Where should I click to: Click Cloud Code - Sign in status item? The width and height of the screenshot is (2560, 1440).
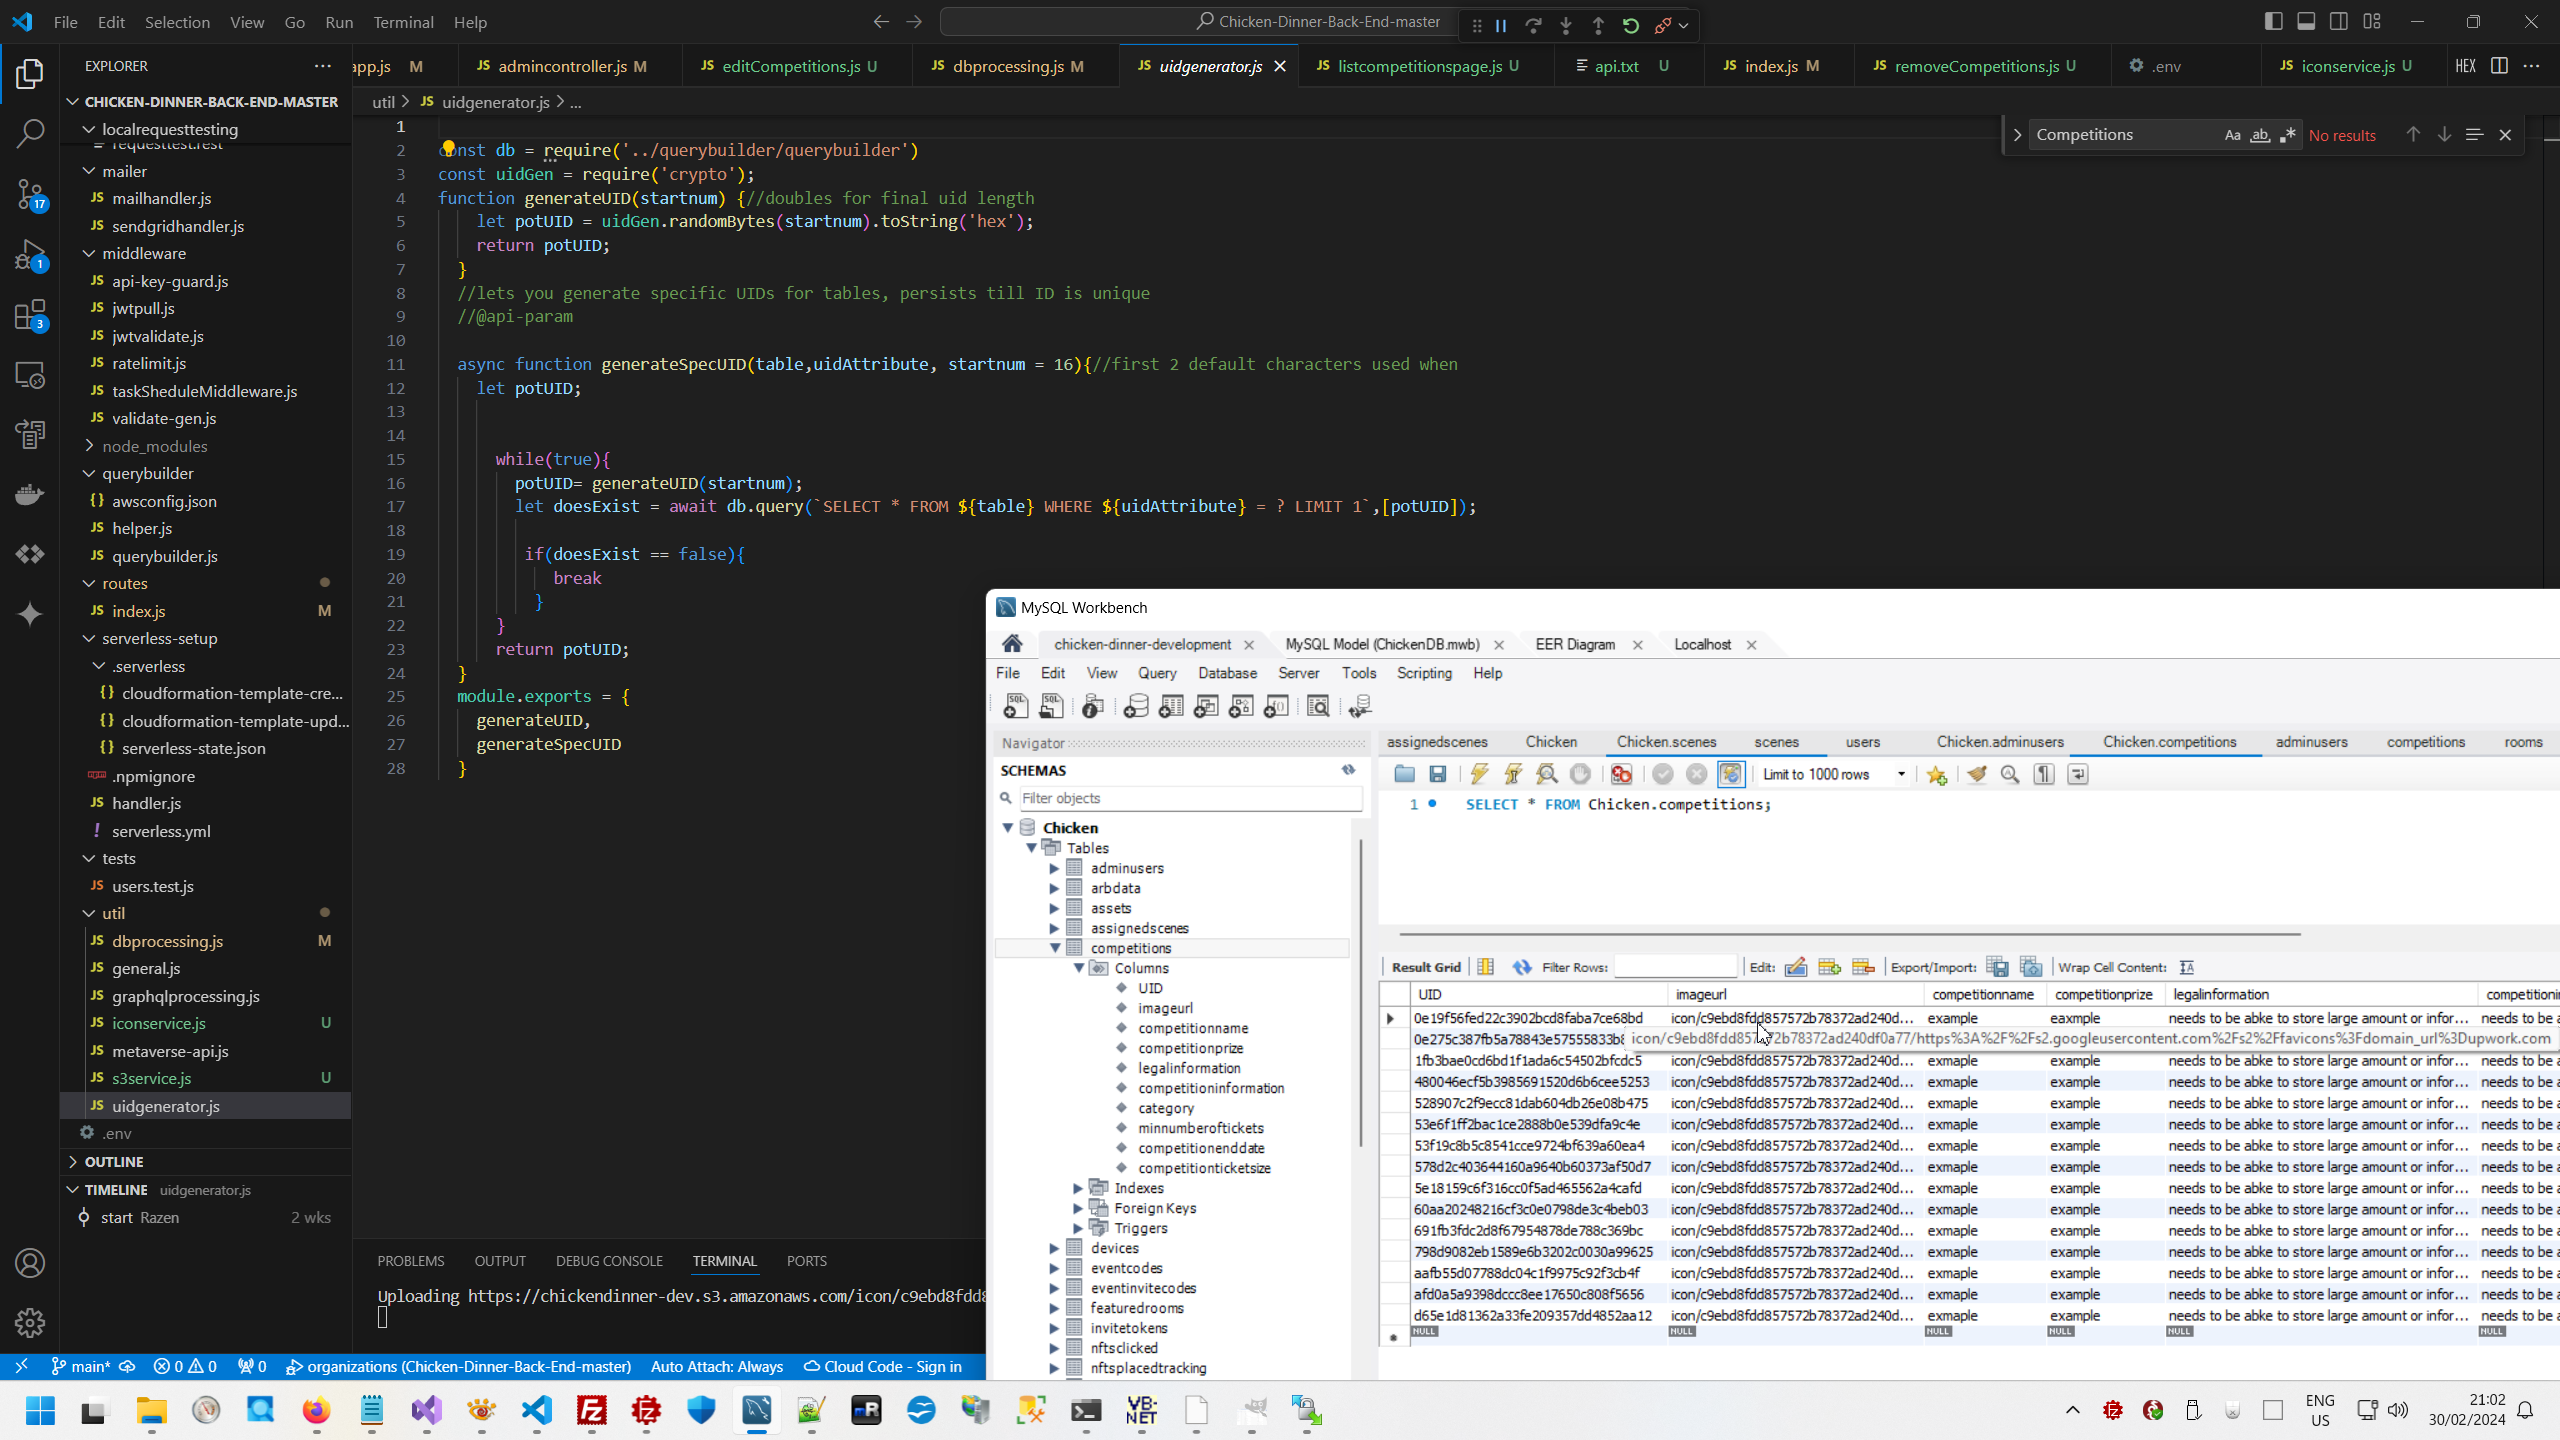883,1366
